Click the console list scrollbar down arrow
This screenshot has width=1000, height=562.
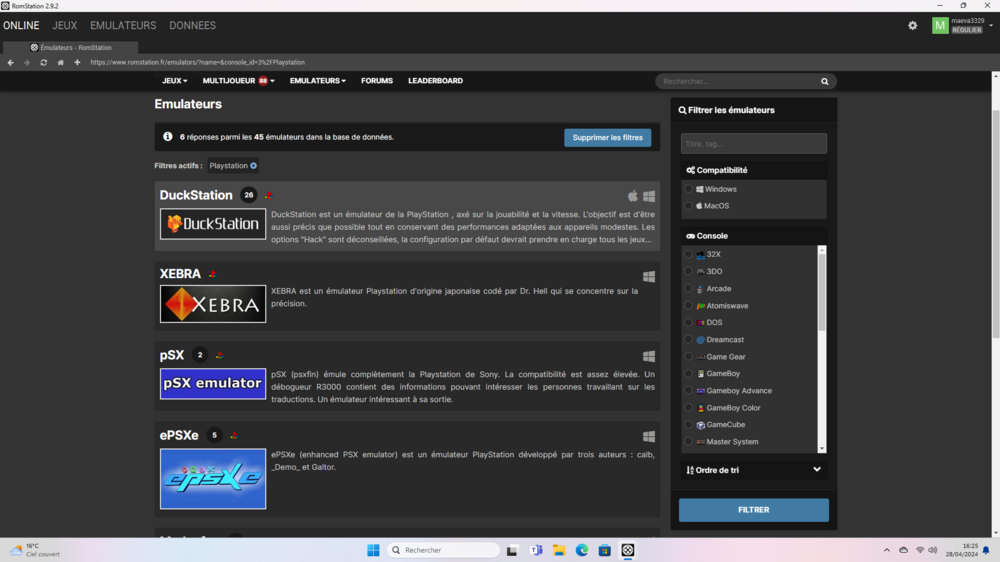click(x=822, y=449)
